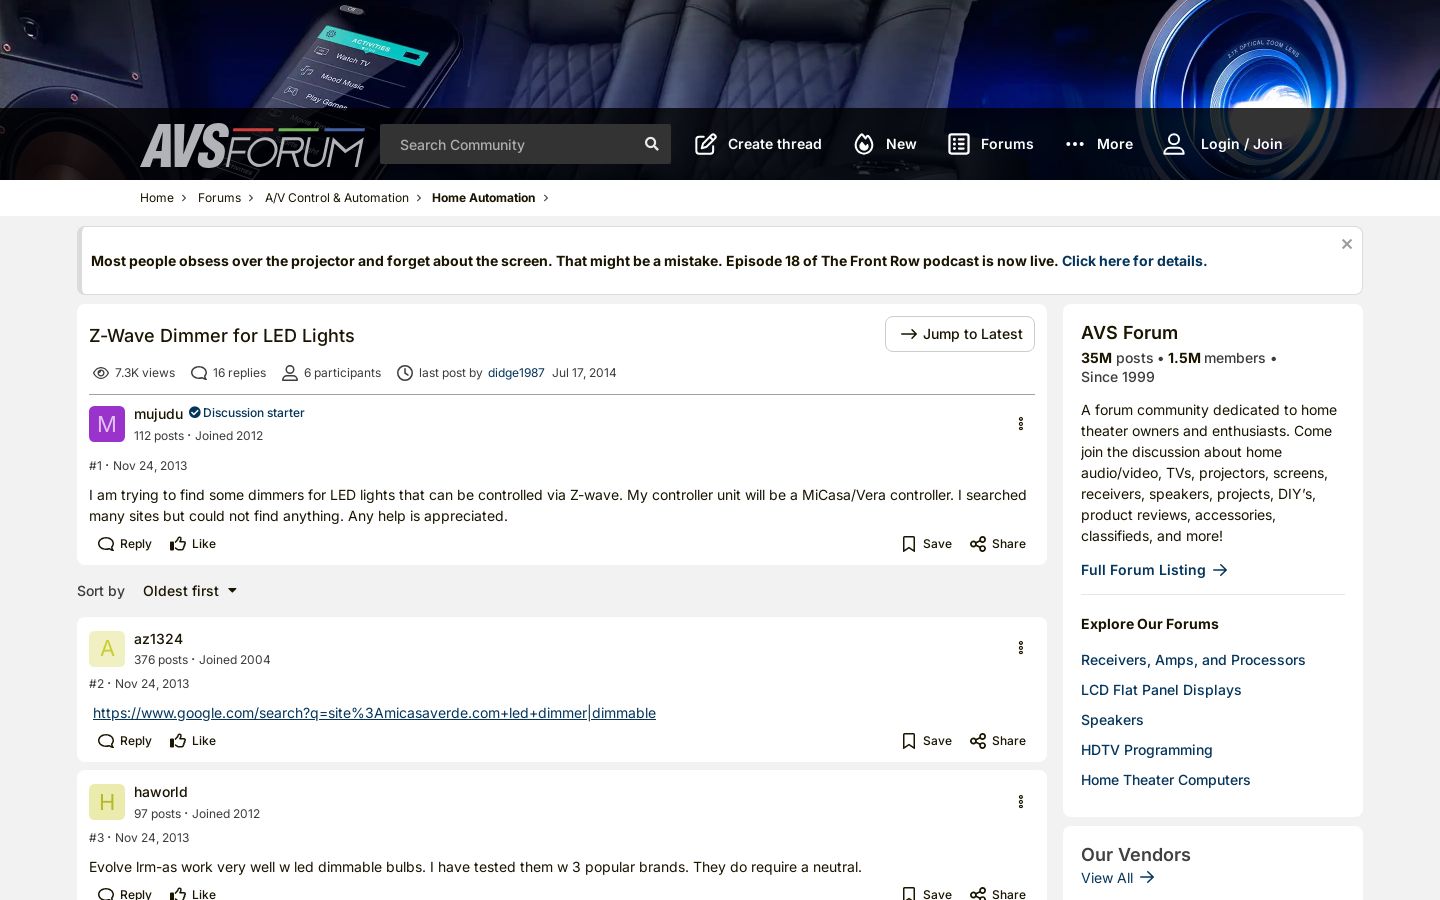The width and height of the screenshot is (1440, 900).
Task: Click mujudu's avatar
Action: [x=107, y=424]
